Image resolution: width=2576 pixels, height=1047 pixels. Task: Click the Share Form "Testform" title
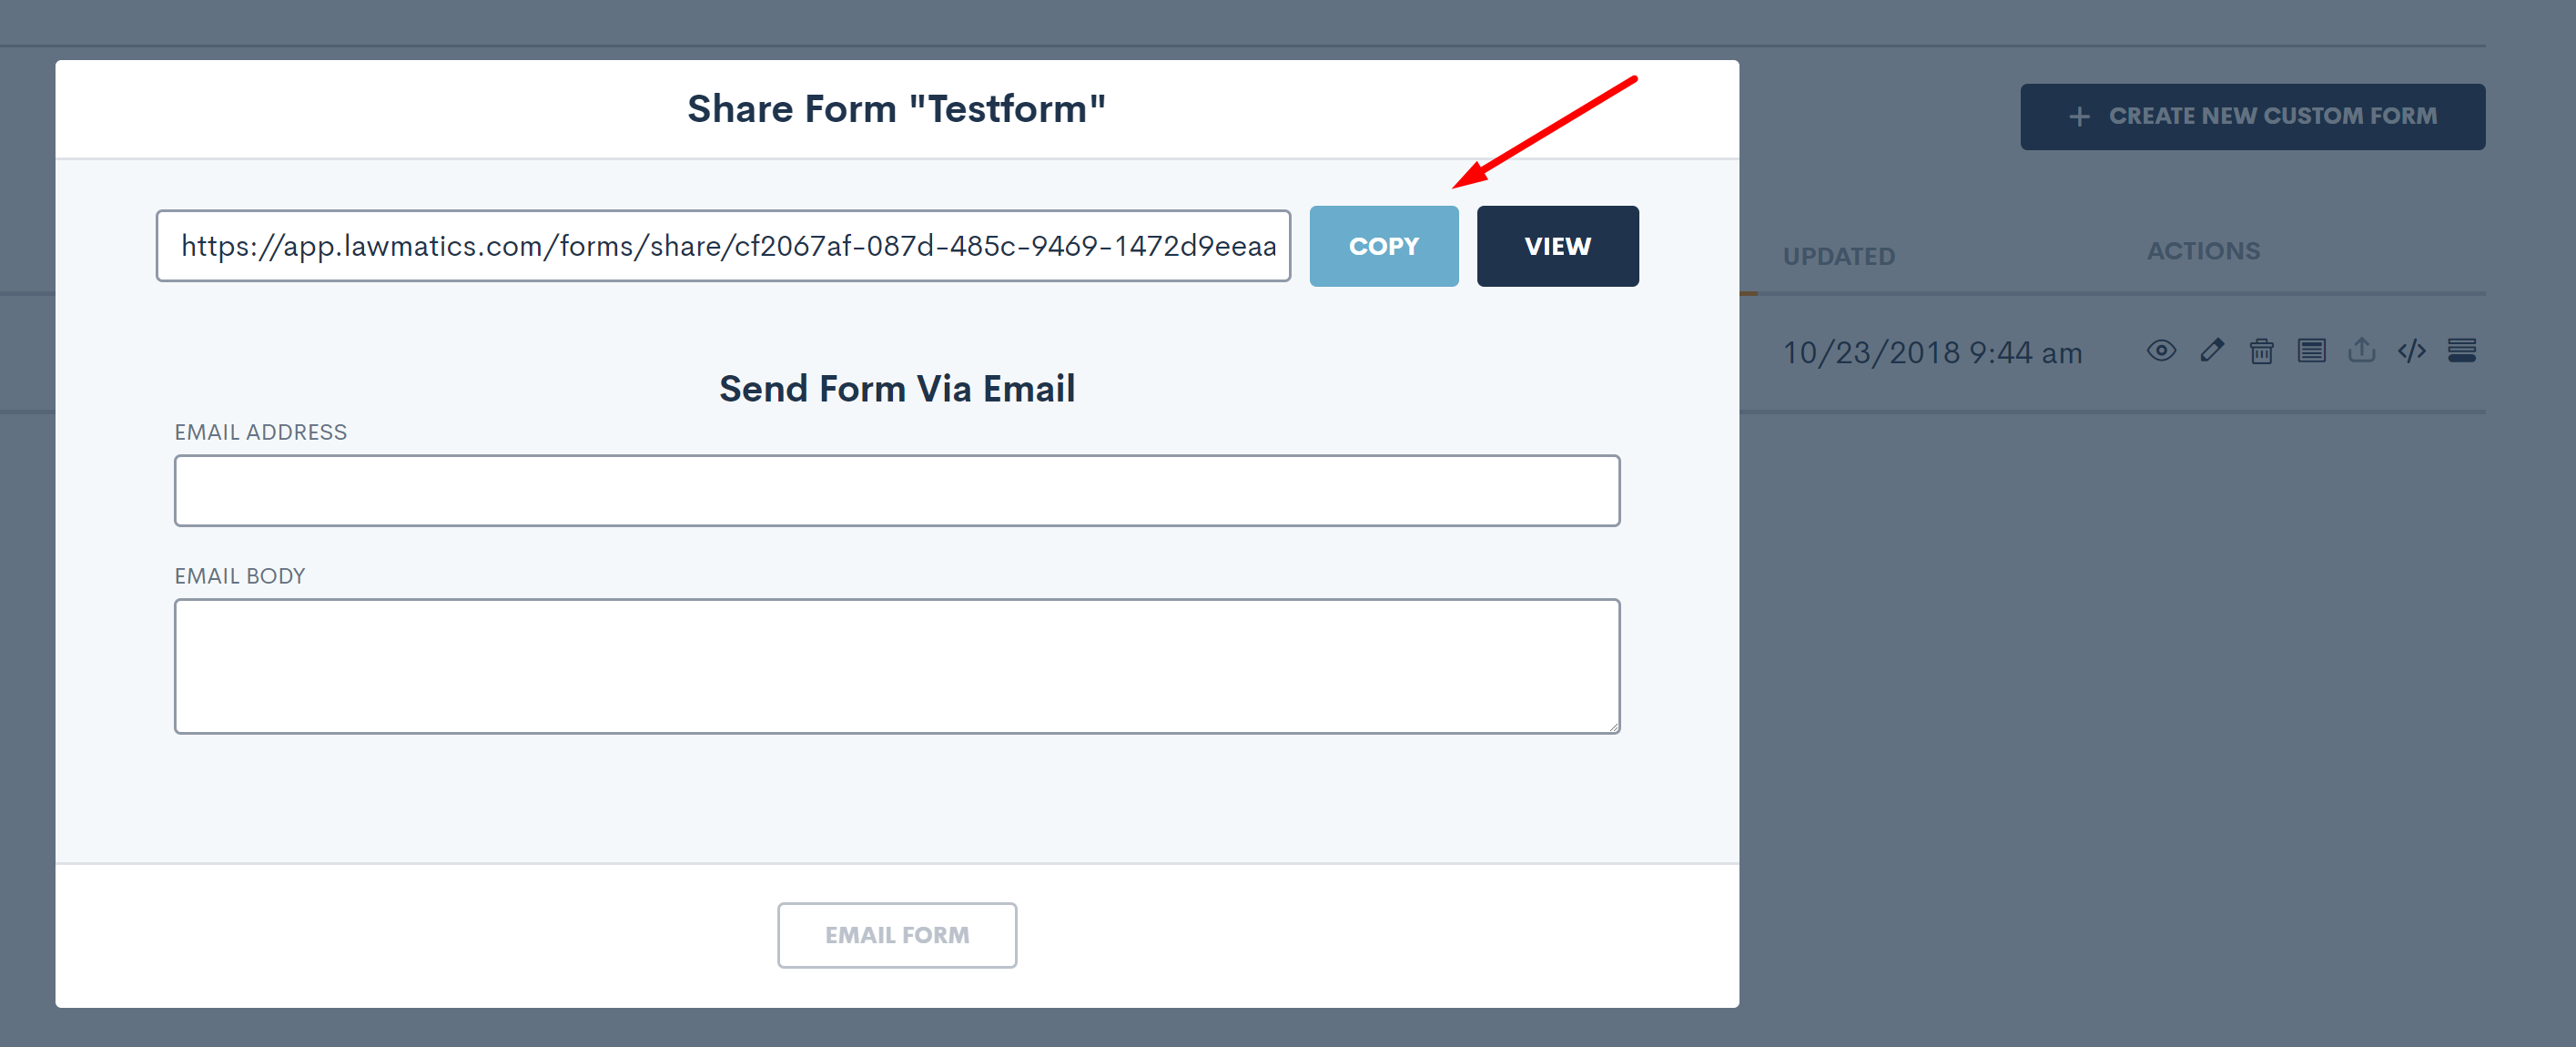tap(896, 109)
